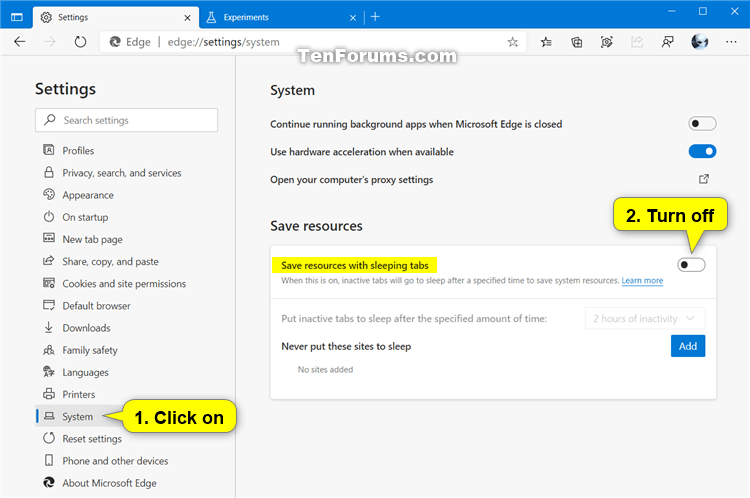Screen dimensions: 750x498
Task: Open Settings and more ellipsis menu
Action: pyautogui.click(x=731, y=42)
